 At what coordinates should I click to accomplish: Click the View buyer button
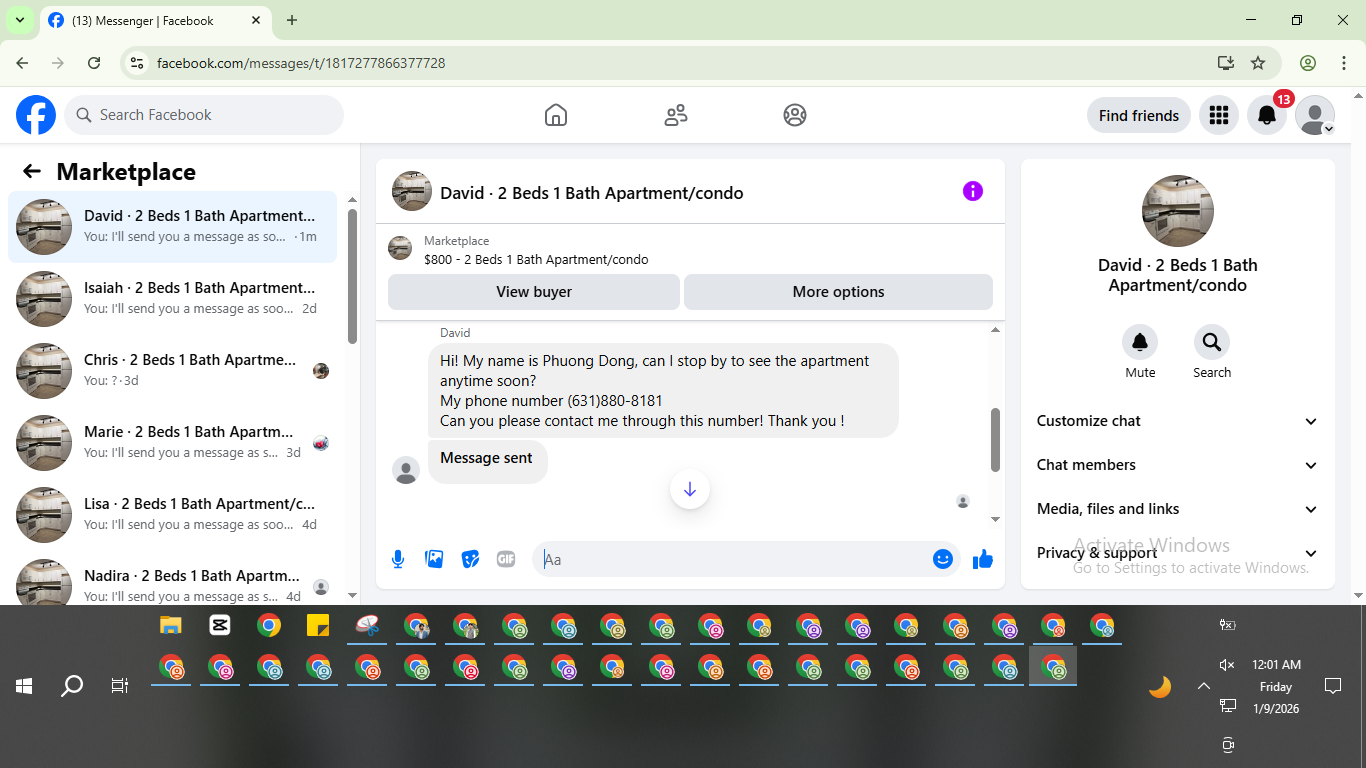534,292
